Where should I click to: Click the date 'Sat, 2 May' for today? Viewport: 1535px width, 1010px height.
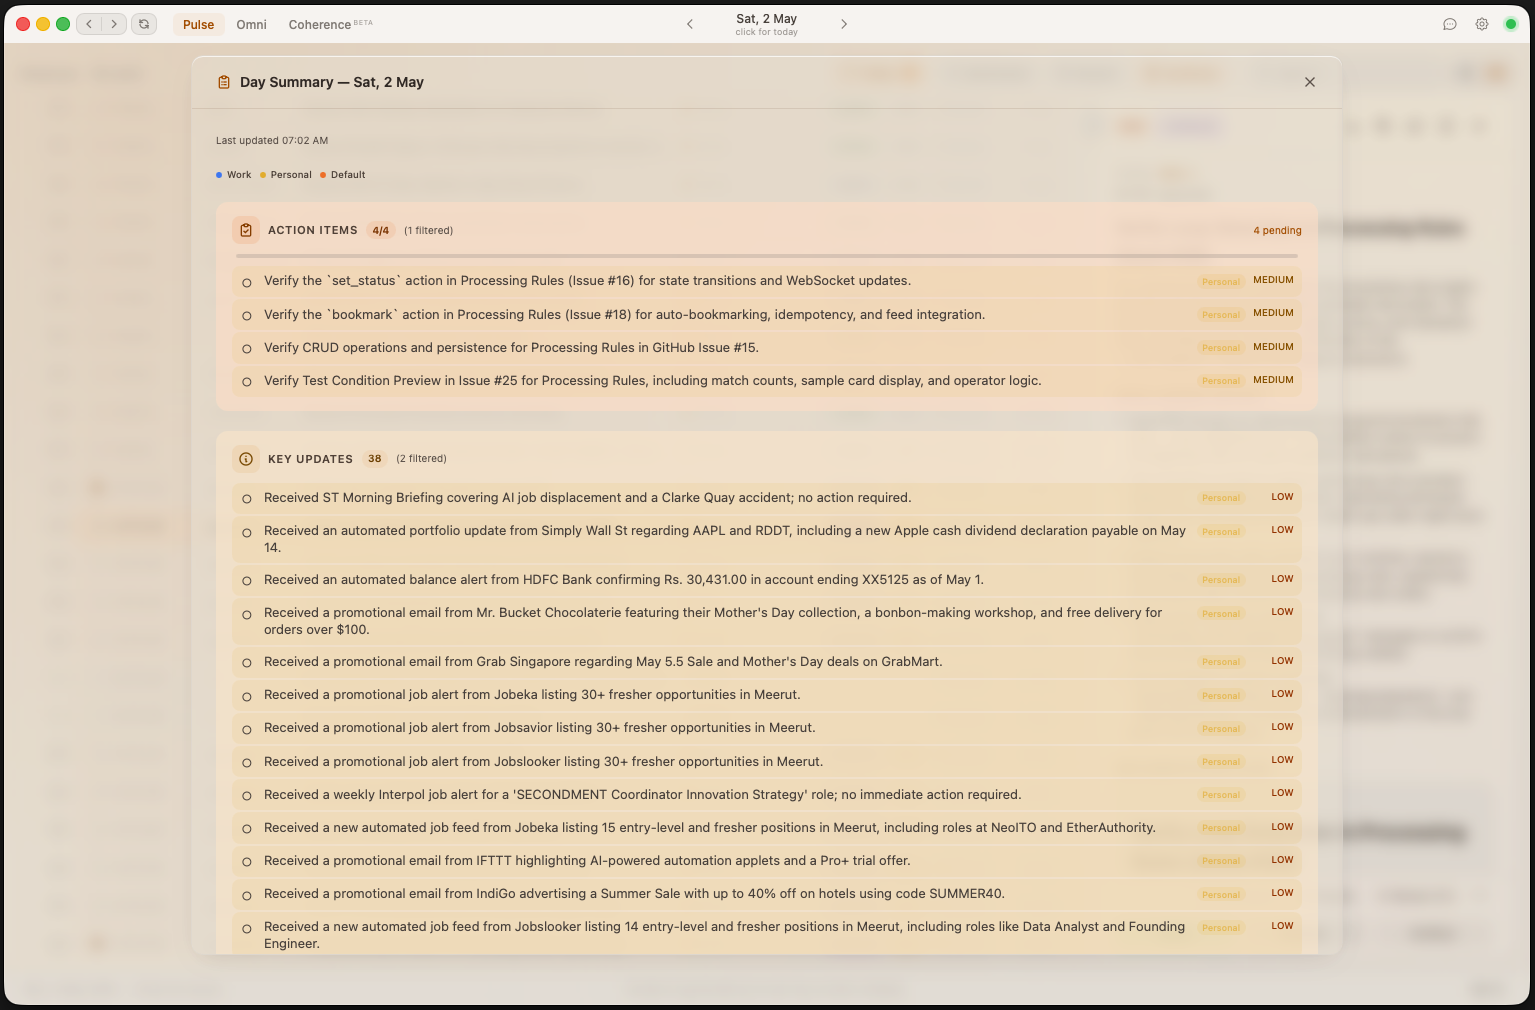pyautogui.click(x=766, y=24)
